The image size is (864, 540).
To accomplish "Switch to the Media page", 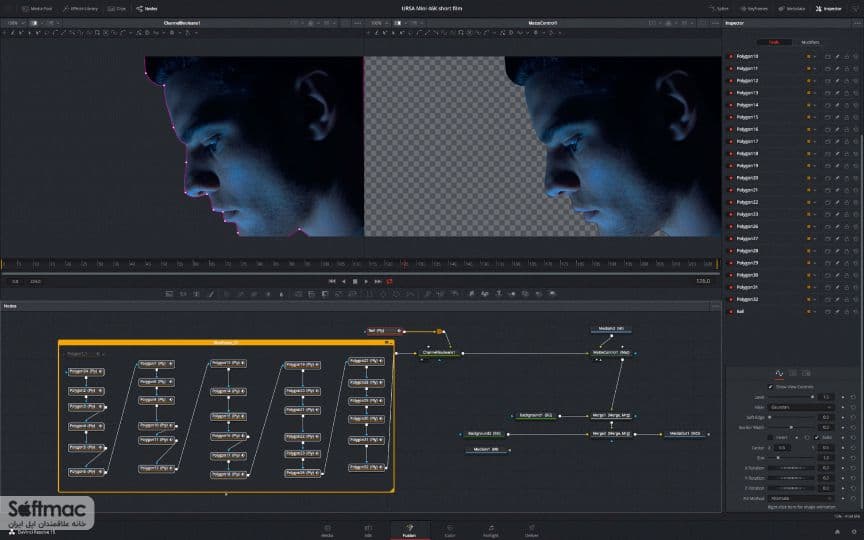I will [327, 531].
